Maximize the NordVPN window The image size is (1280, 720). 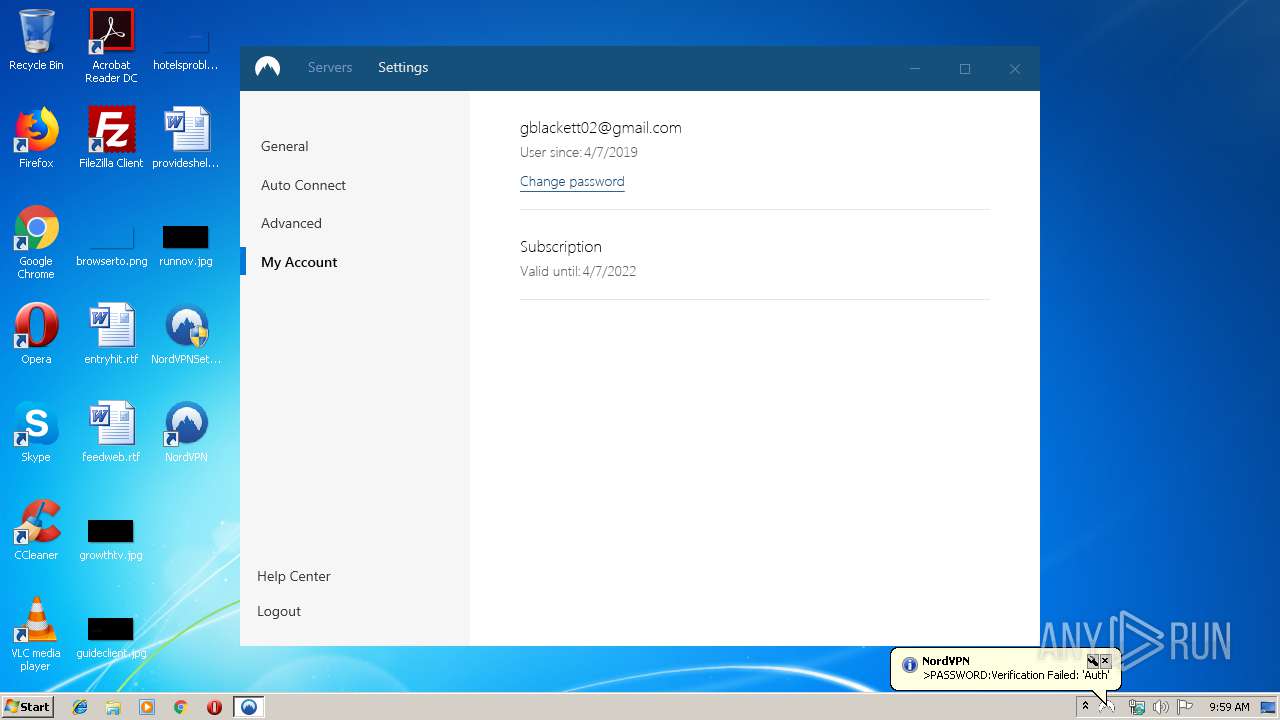pos(965,68)
